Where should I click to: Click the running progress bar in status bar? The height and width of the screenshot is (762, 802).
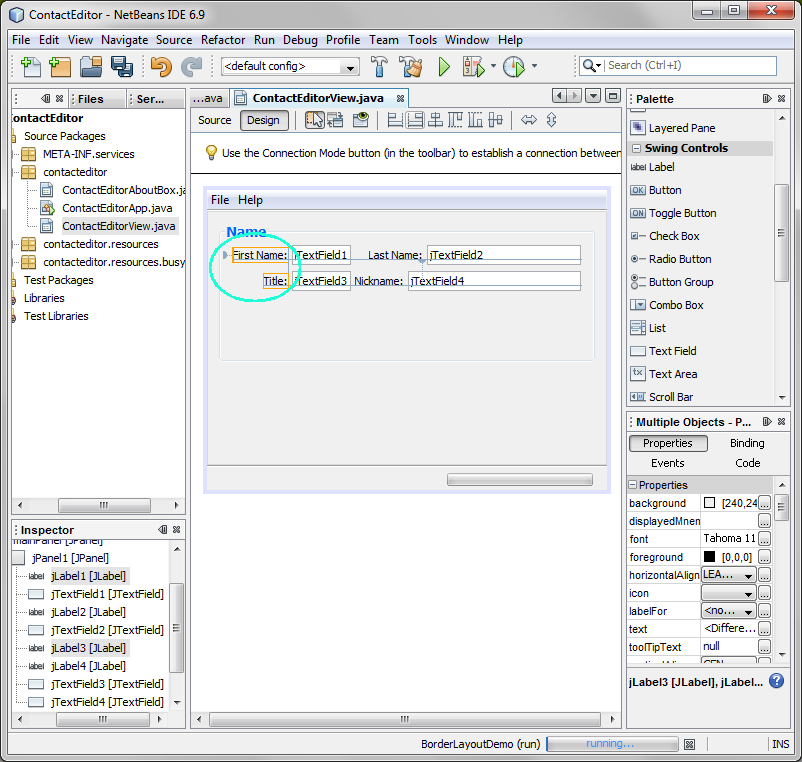[612, 744]
